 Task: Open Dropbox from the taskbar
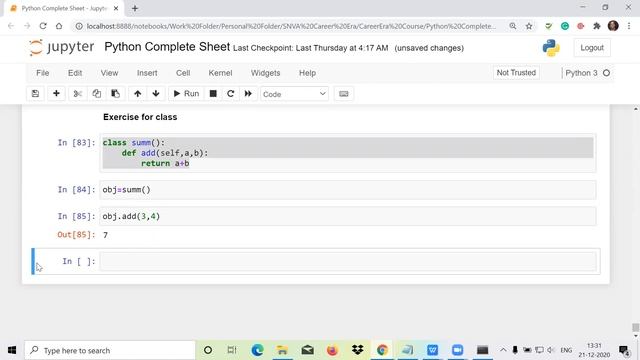pyautogui.click(x=358, y=350)
